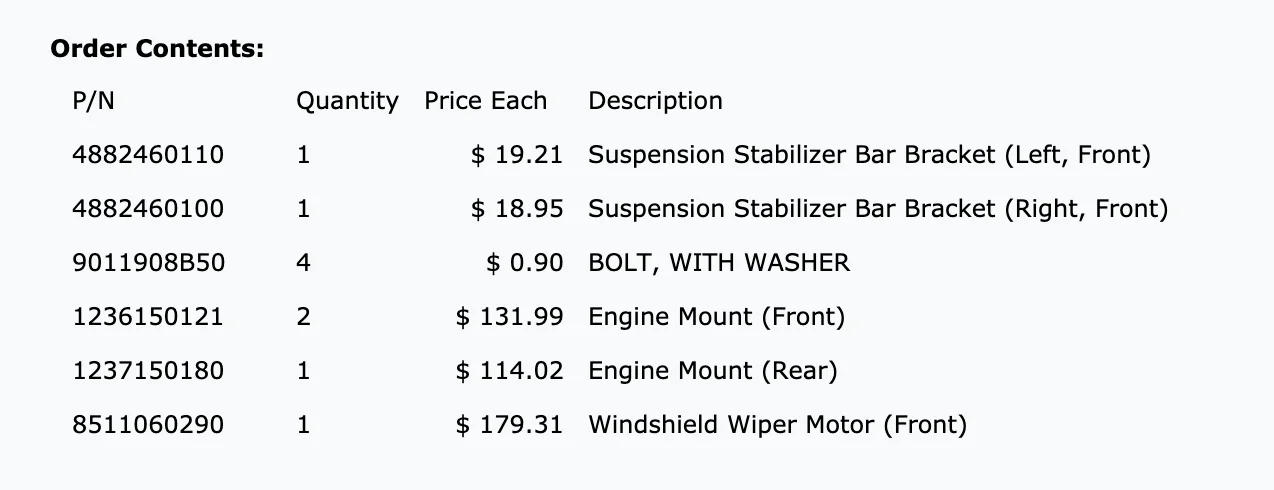The image size is (1274, 490).
Task: Click part number 8511060290
Action: click(x=148, y=425)
